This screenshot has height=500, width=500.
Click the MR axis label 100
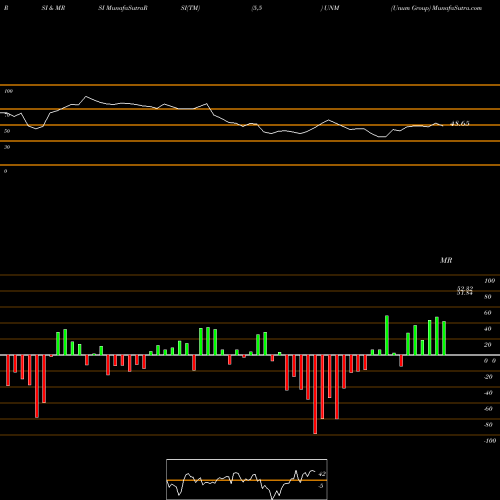click(490, 281)
